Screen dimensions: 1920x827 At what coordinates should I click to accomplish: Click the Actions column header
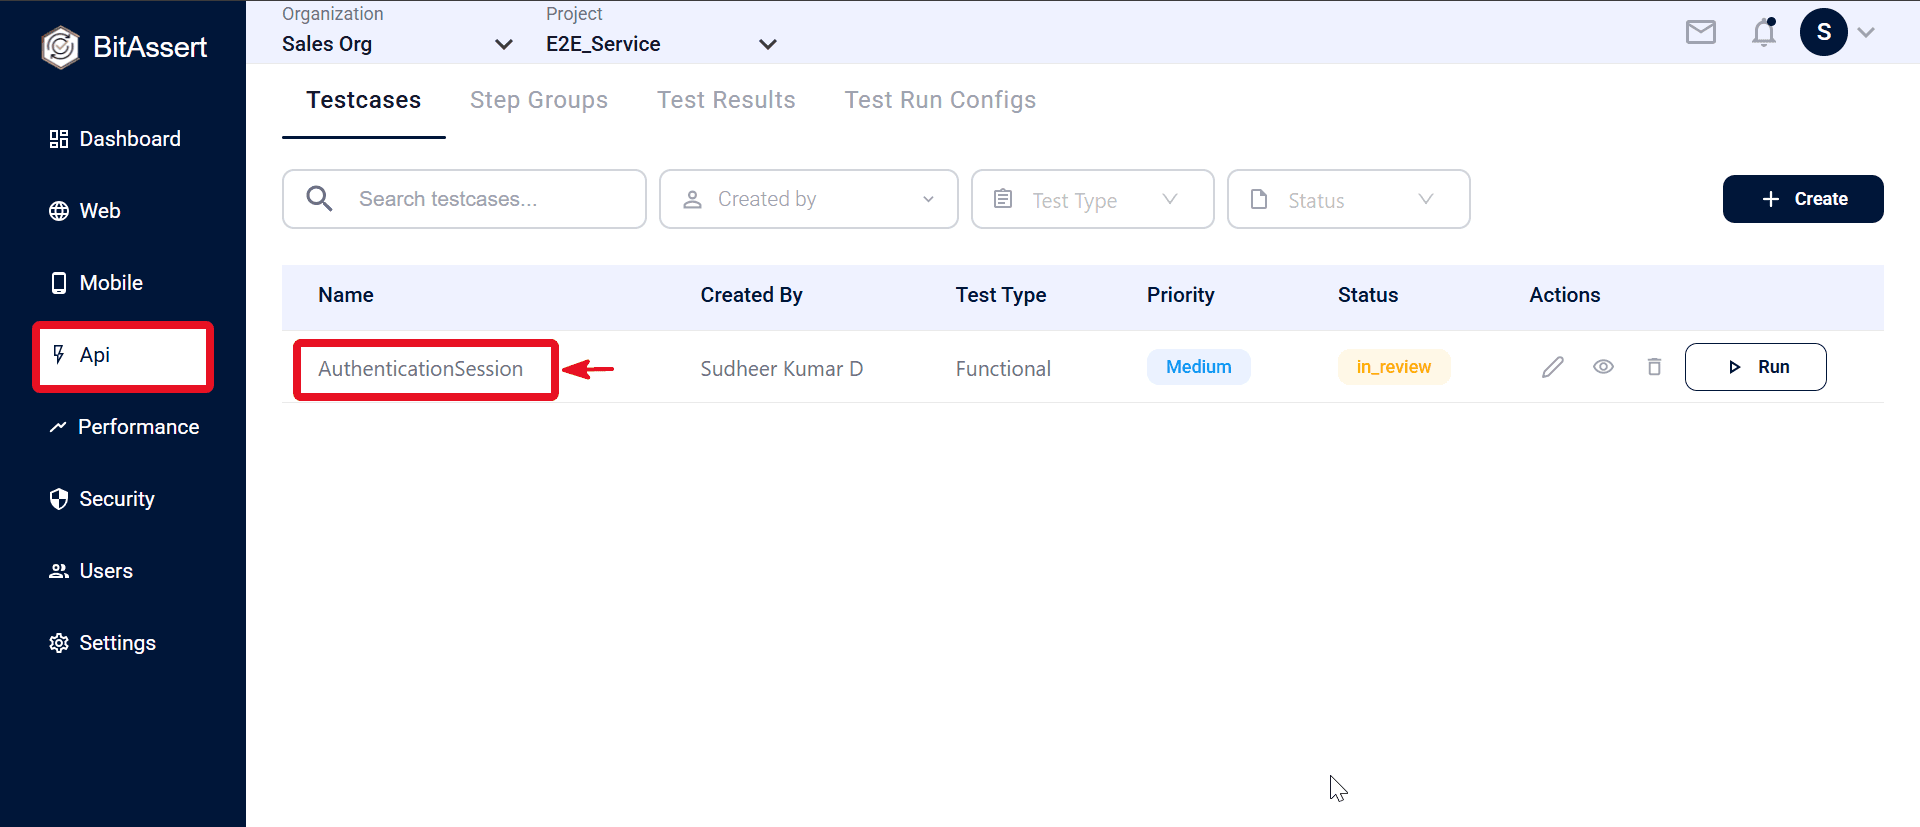(1564, 295)
